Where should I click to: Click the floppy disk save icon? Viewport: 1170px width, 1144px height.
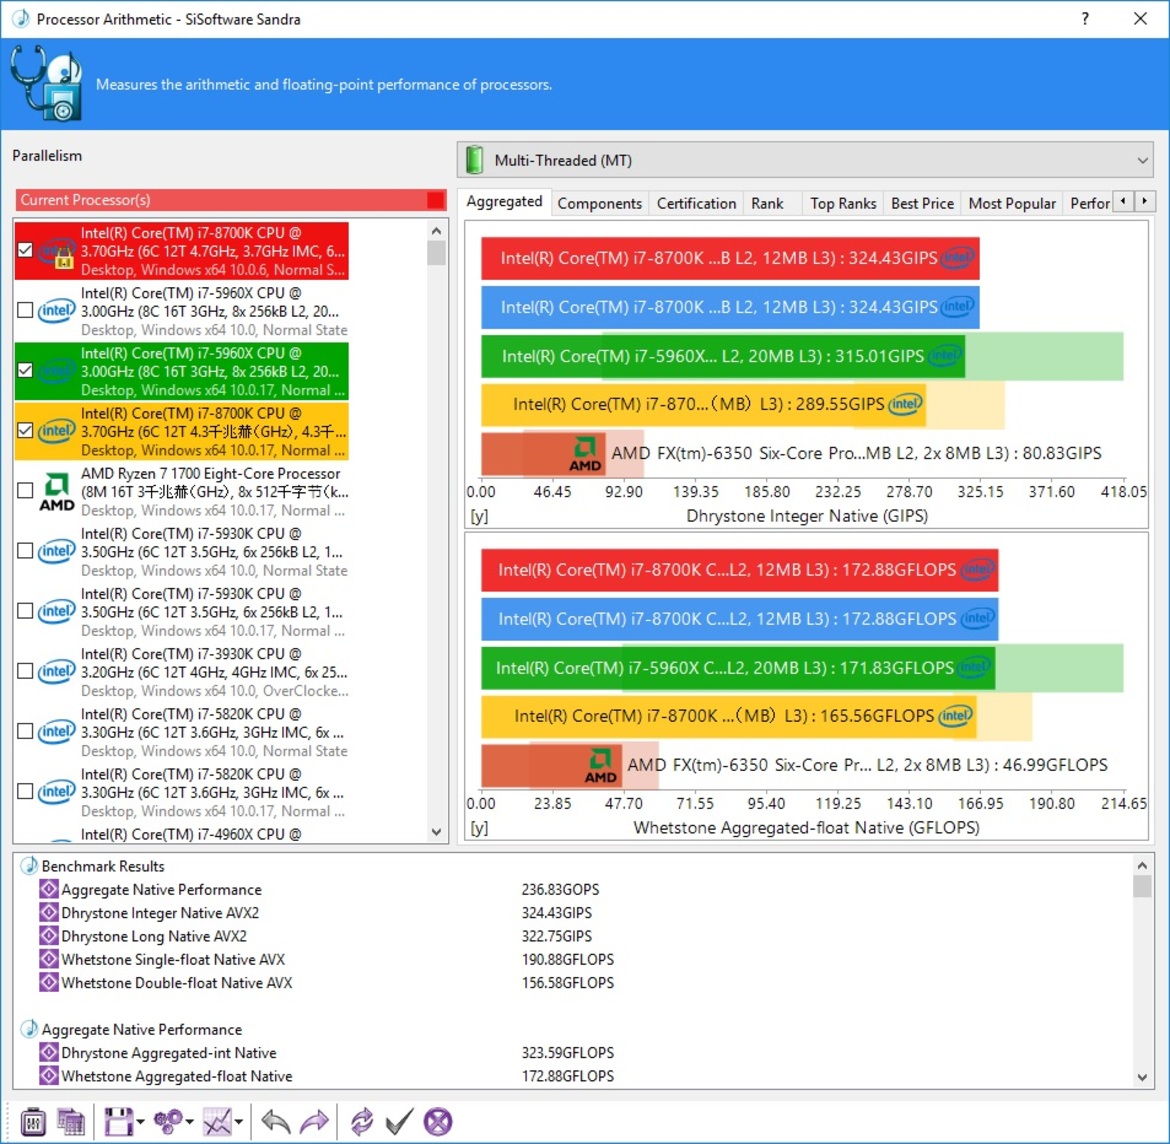[x=118, y=1122]
